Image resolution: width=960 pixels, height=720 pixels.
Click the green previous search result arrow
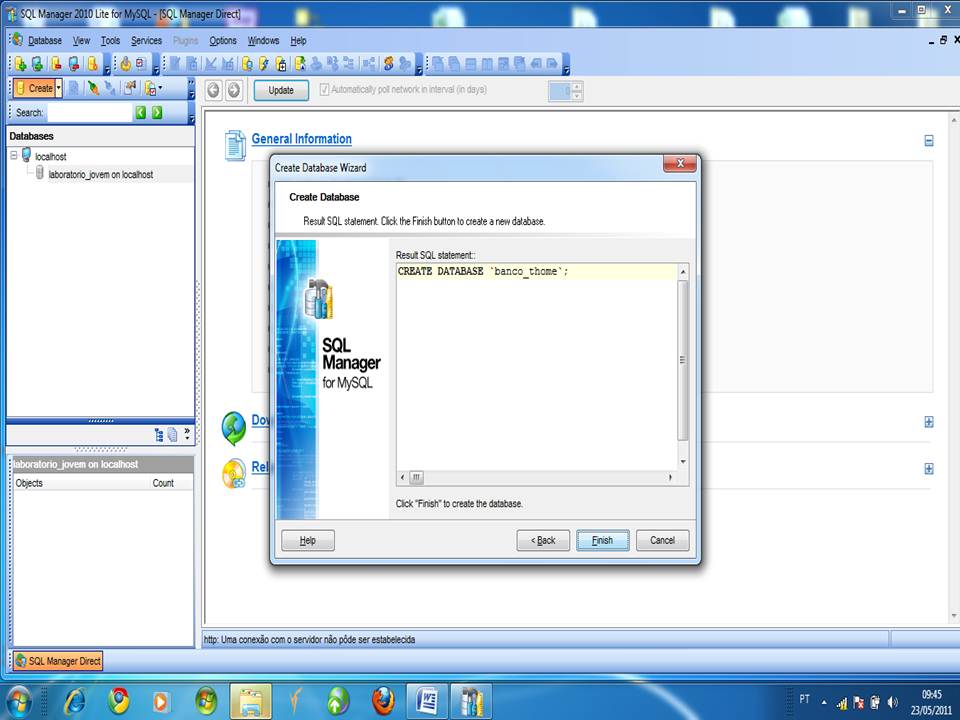coord(141,112)
